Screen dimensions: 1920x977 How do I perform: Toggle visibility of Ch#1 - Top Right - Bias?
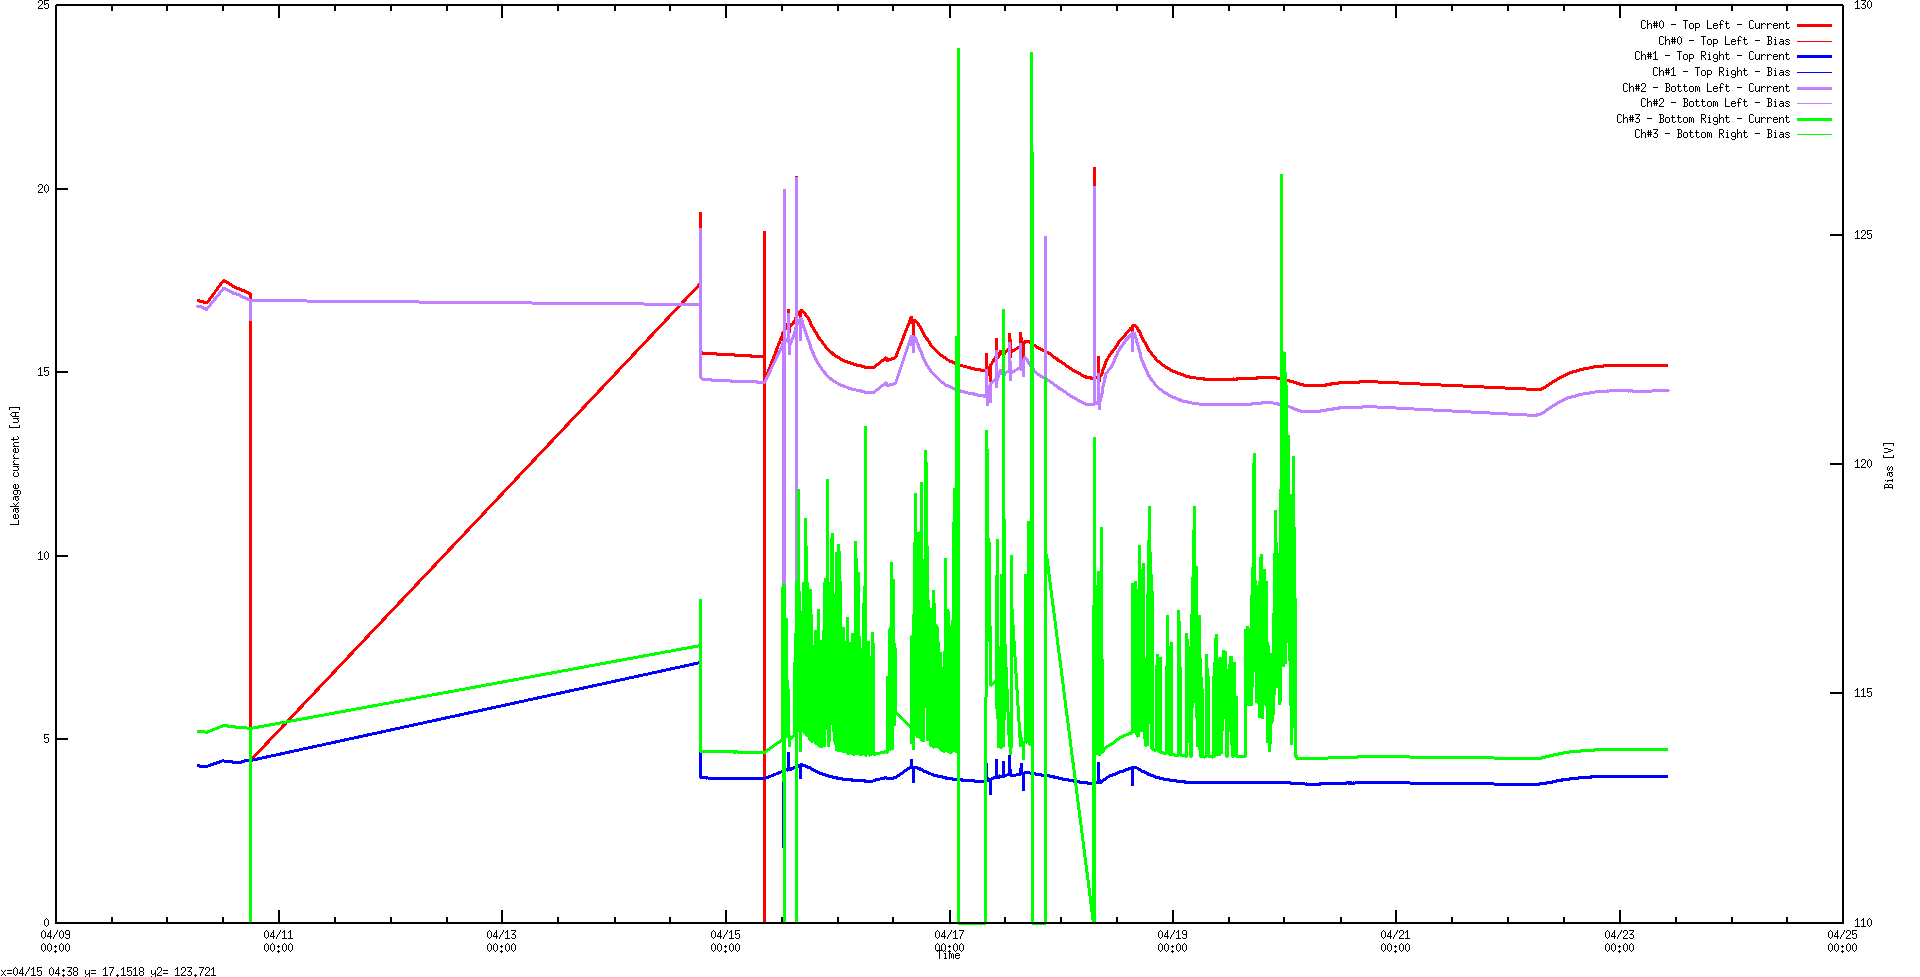(x=1723, y=72)
